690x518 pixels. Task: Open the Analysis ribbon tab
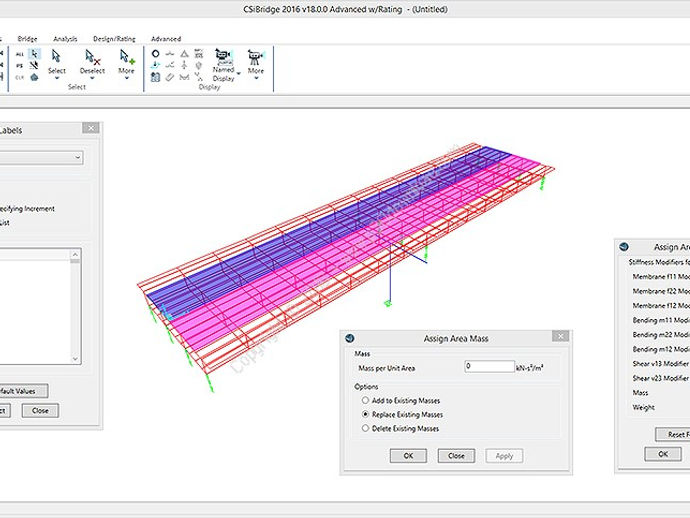point(65,39)
